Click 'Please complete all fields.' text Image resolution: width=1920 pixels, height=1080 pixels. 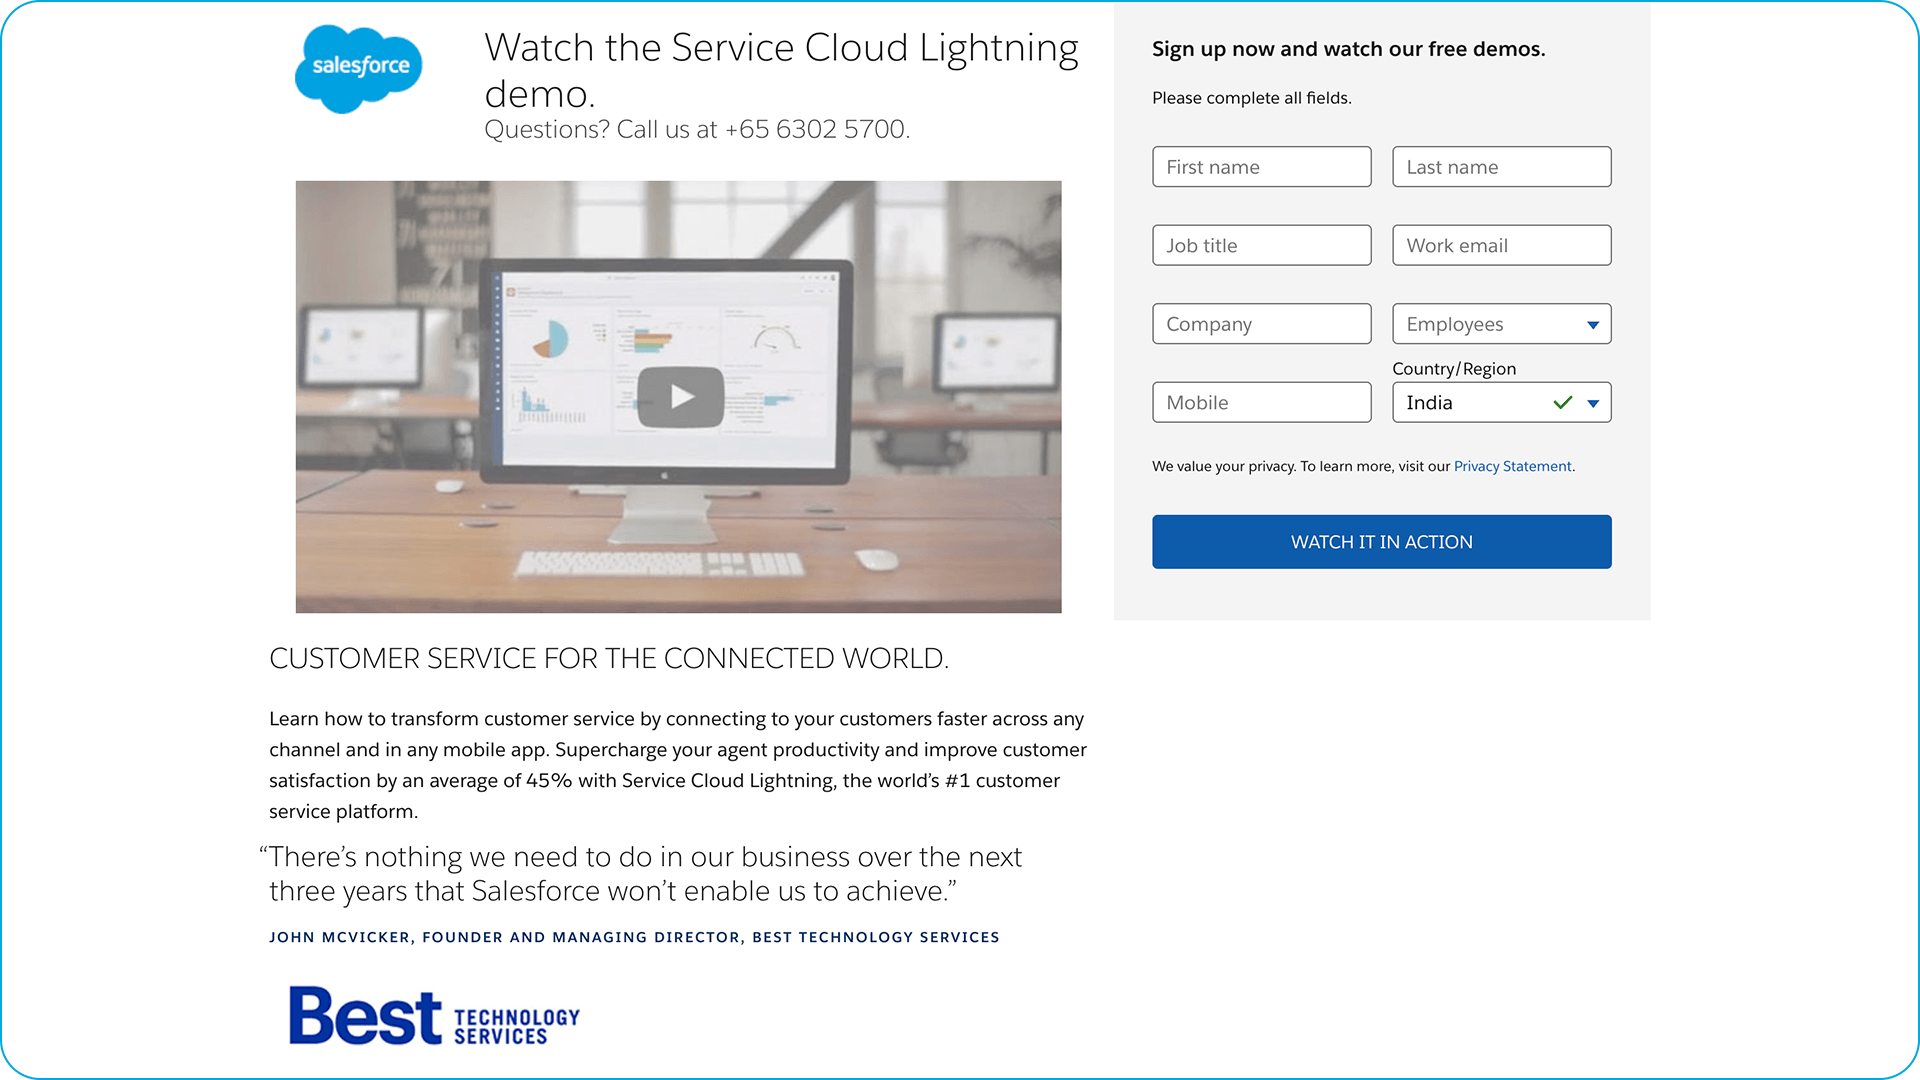point(1251,98)
